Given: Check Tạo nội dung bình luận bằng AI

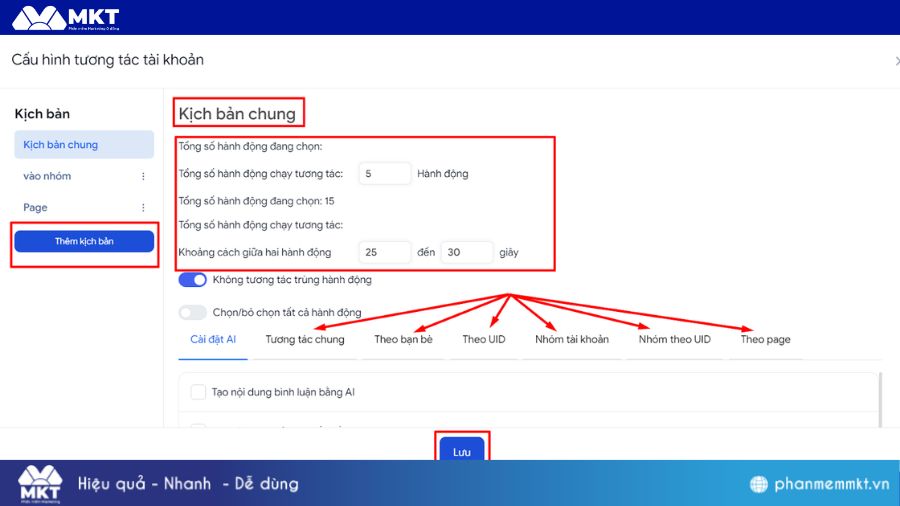Looking at the screenshot, I should pos(198,392).
